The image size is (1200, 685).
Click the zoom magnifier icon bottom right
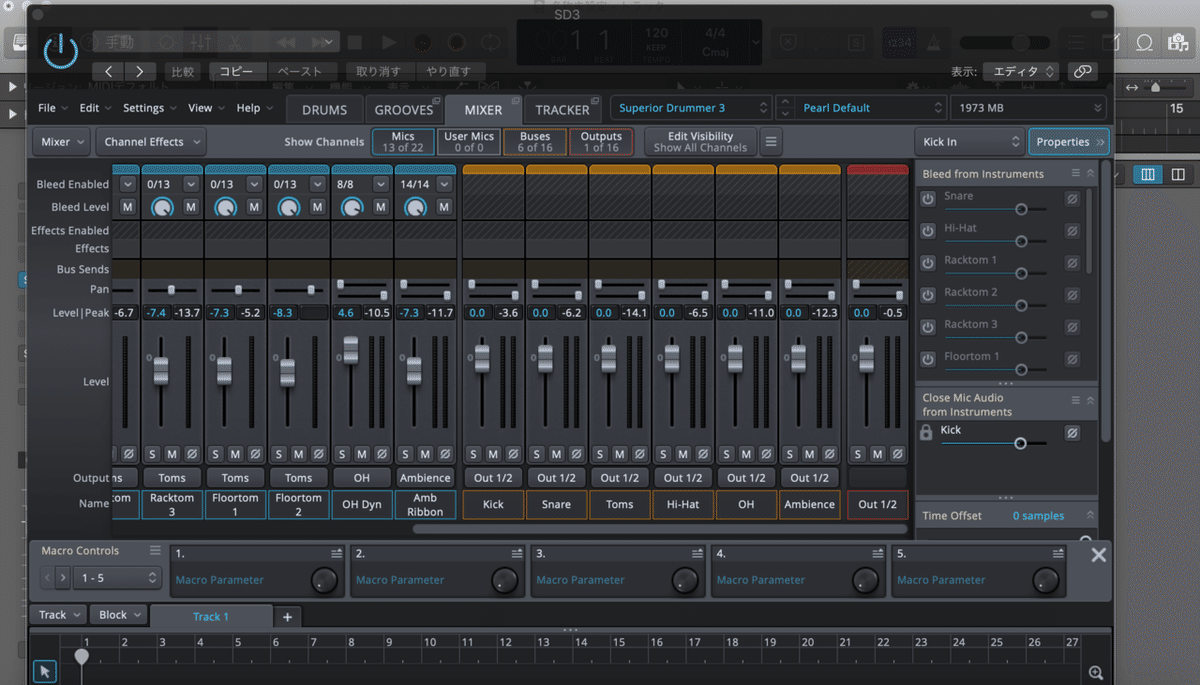click(1095, 672)
